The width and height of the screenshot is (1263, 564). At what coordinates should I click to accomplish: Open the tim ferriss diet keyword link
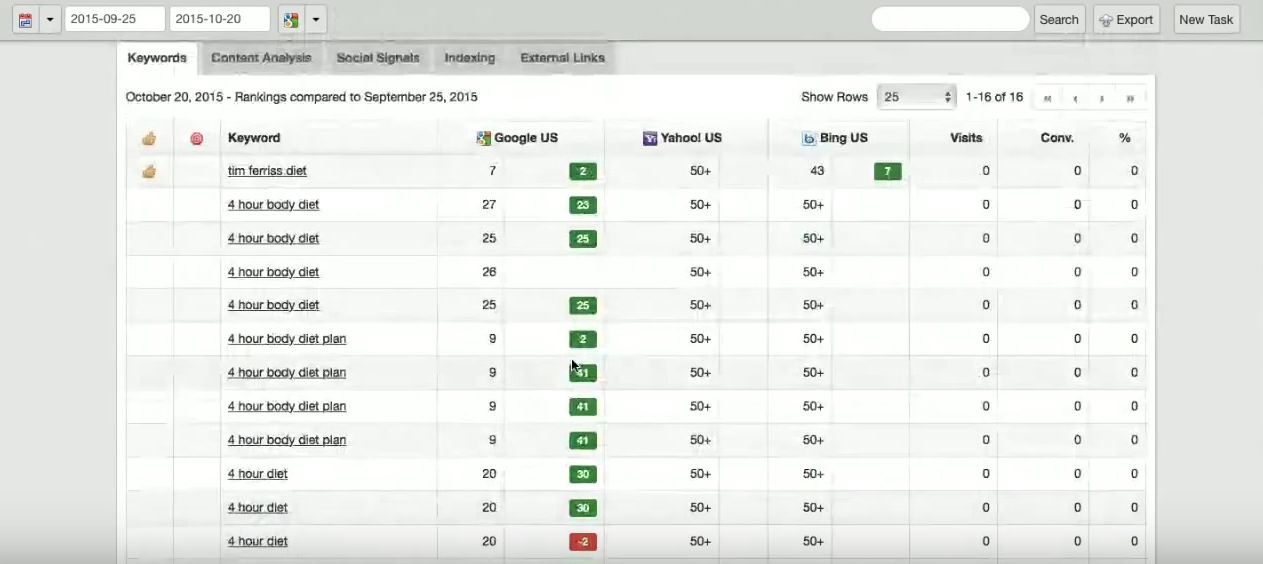[267, 171]
